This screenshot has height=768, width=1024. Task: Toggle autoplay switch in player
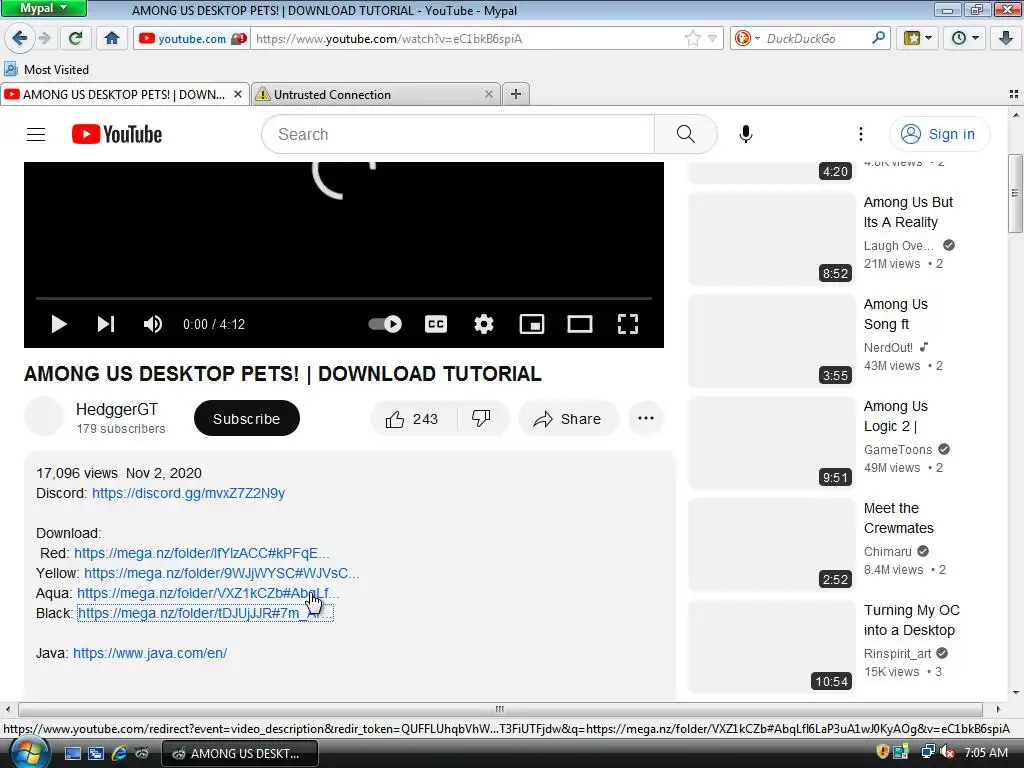point(385,324)
